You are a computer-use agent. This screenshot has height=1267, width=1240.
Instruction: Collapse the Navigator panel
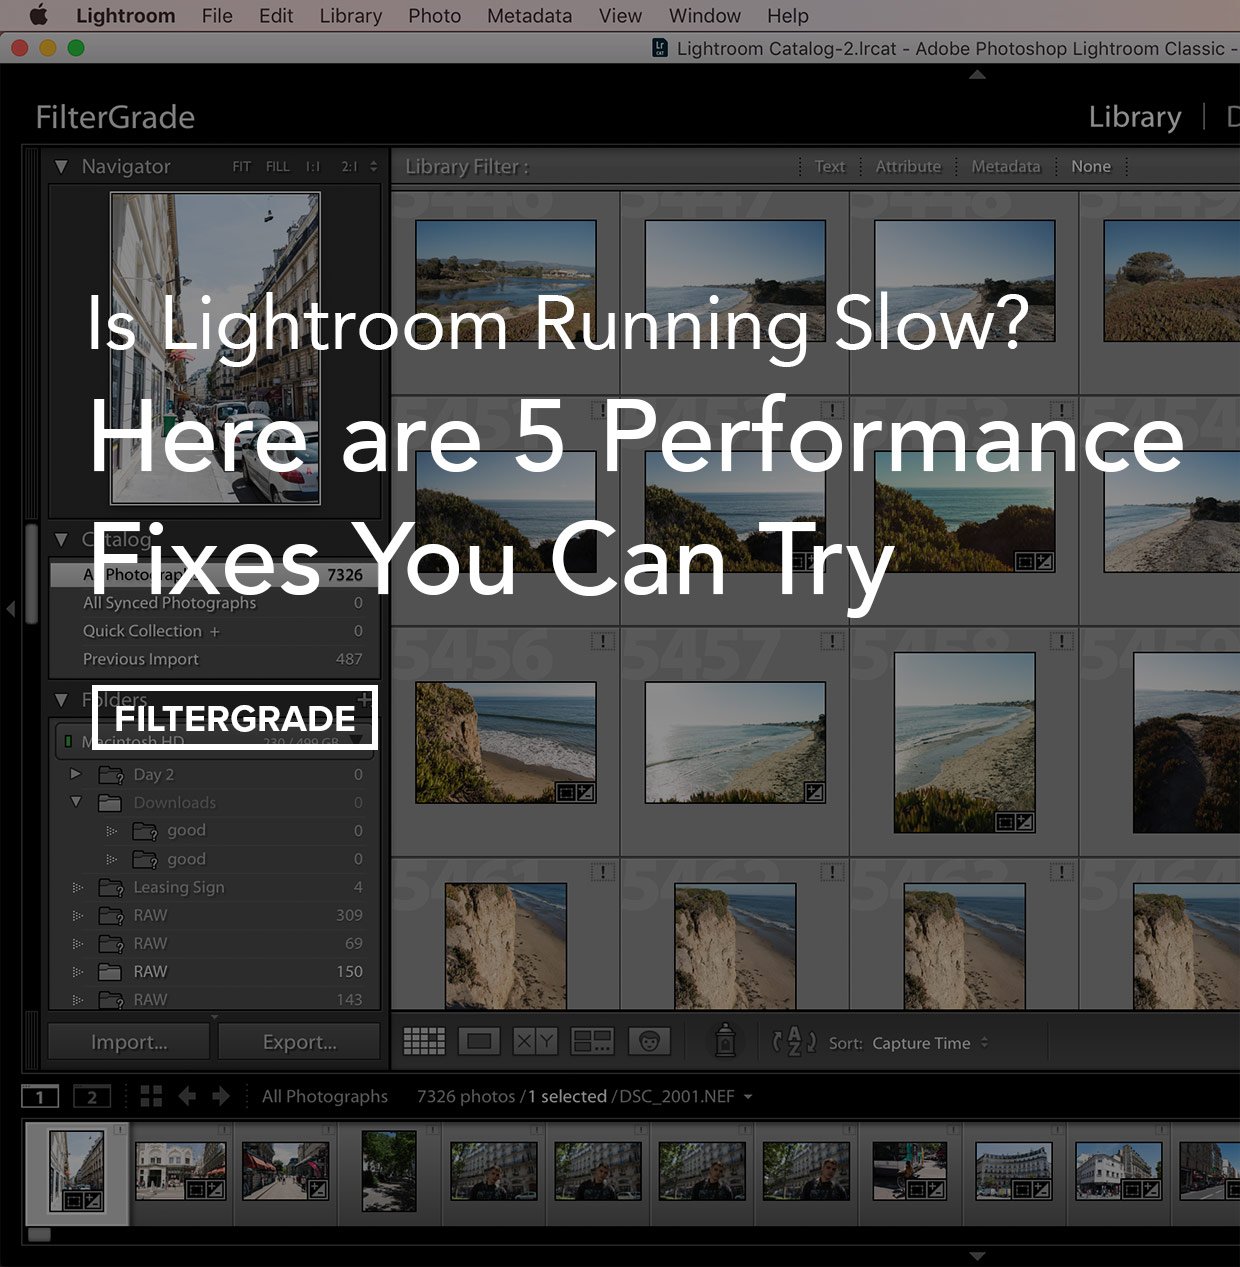62,167
